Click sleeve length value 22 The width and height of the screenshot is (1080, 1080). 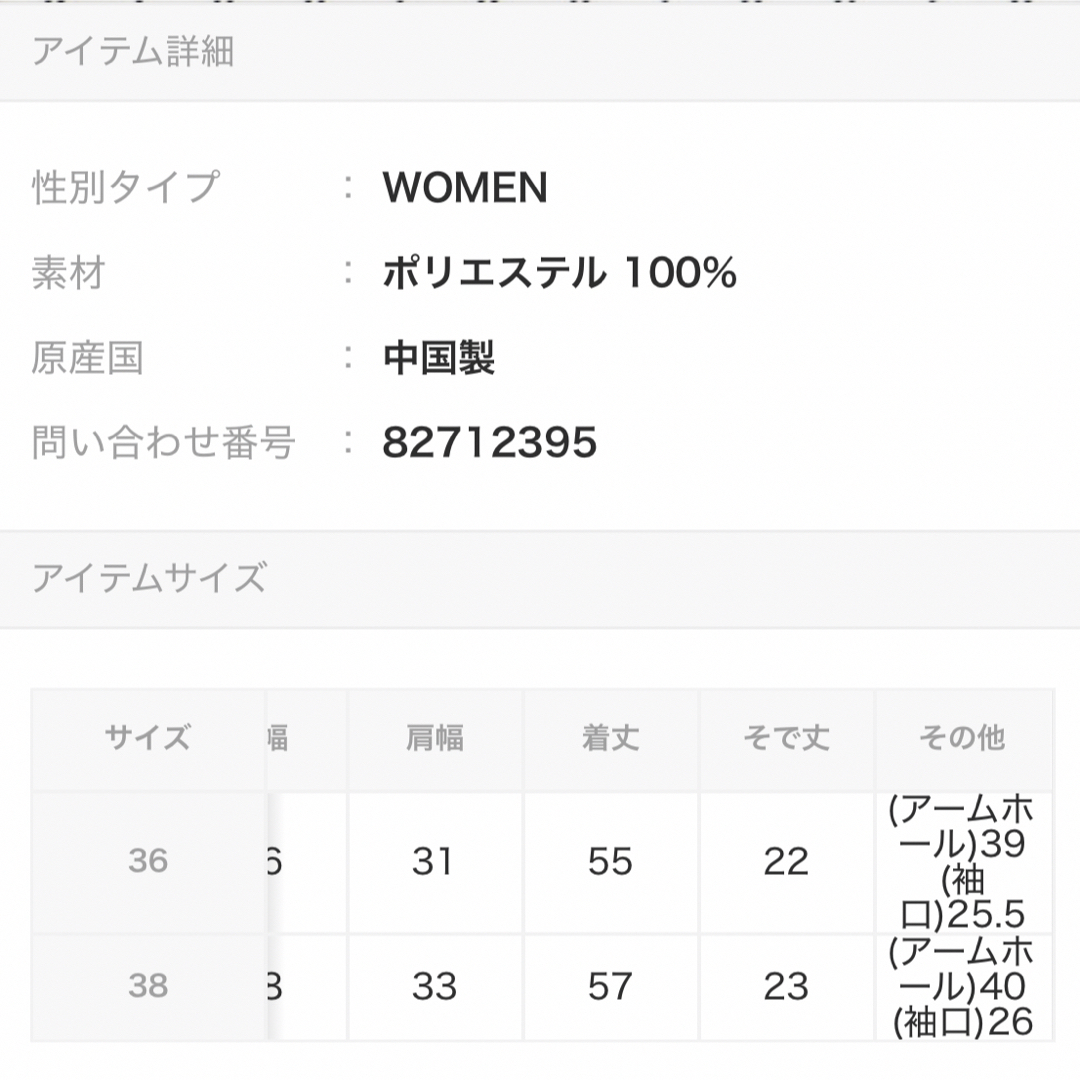pos(787,862)
